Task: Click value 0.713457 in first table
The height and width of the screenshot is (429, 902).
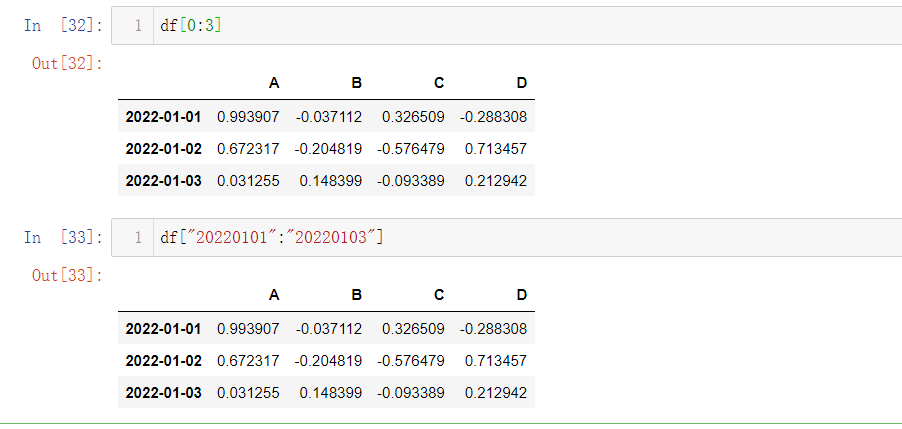Action: [495, 149]
